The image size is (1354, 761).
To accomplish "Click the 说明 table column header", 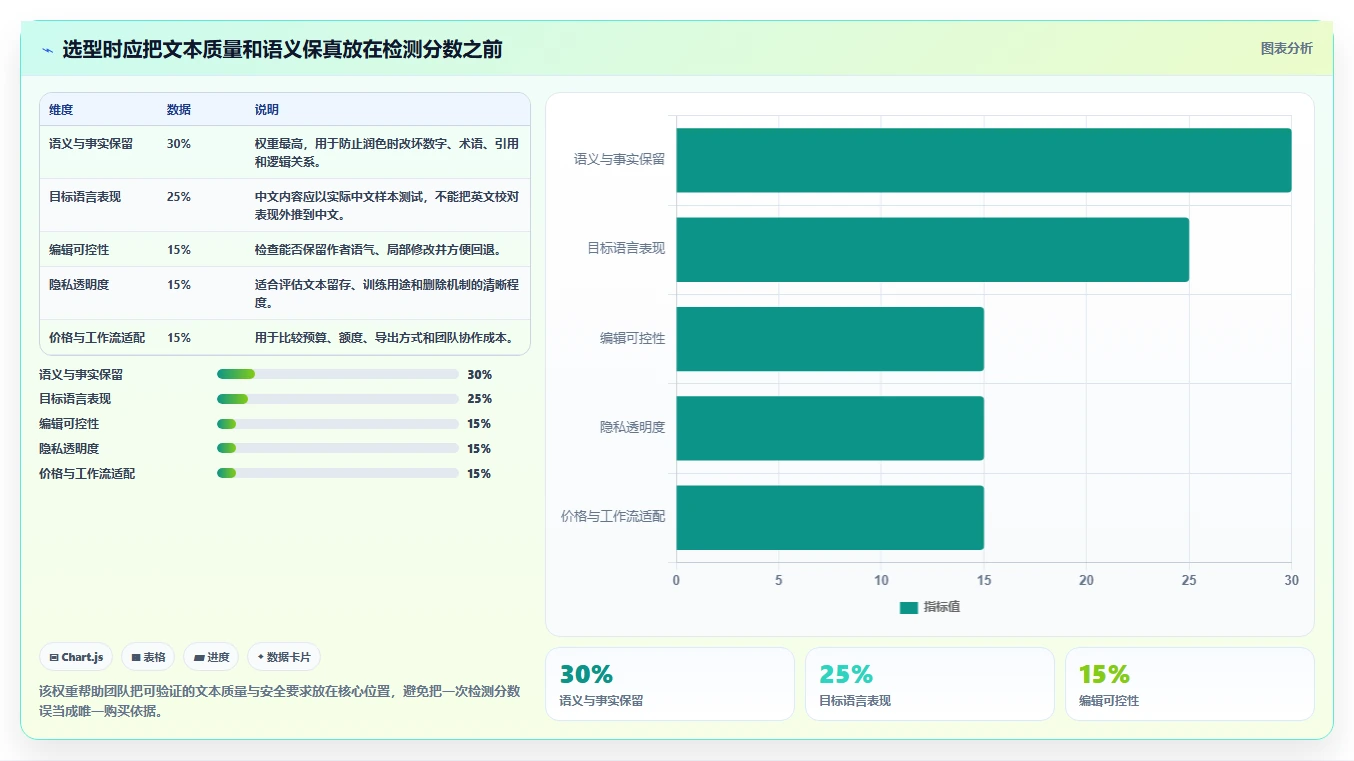I will [267, 110].
